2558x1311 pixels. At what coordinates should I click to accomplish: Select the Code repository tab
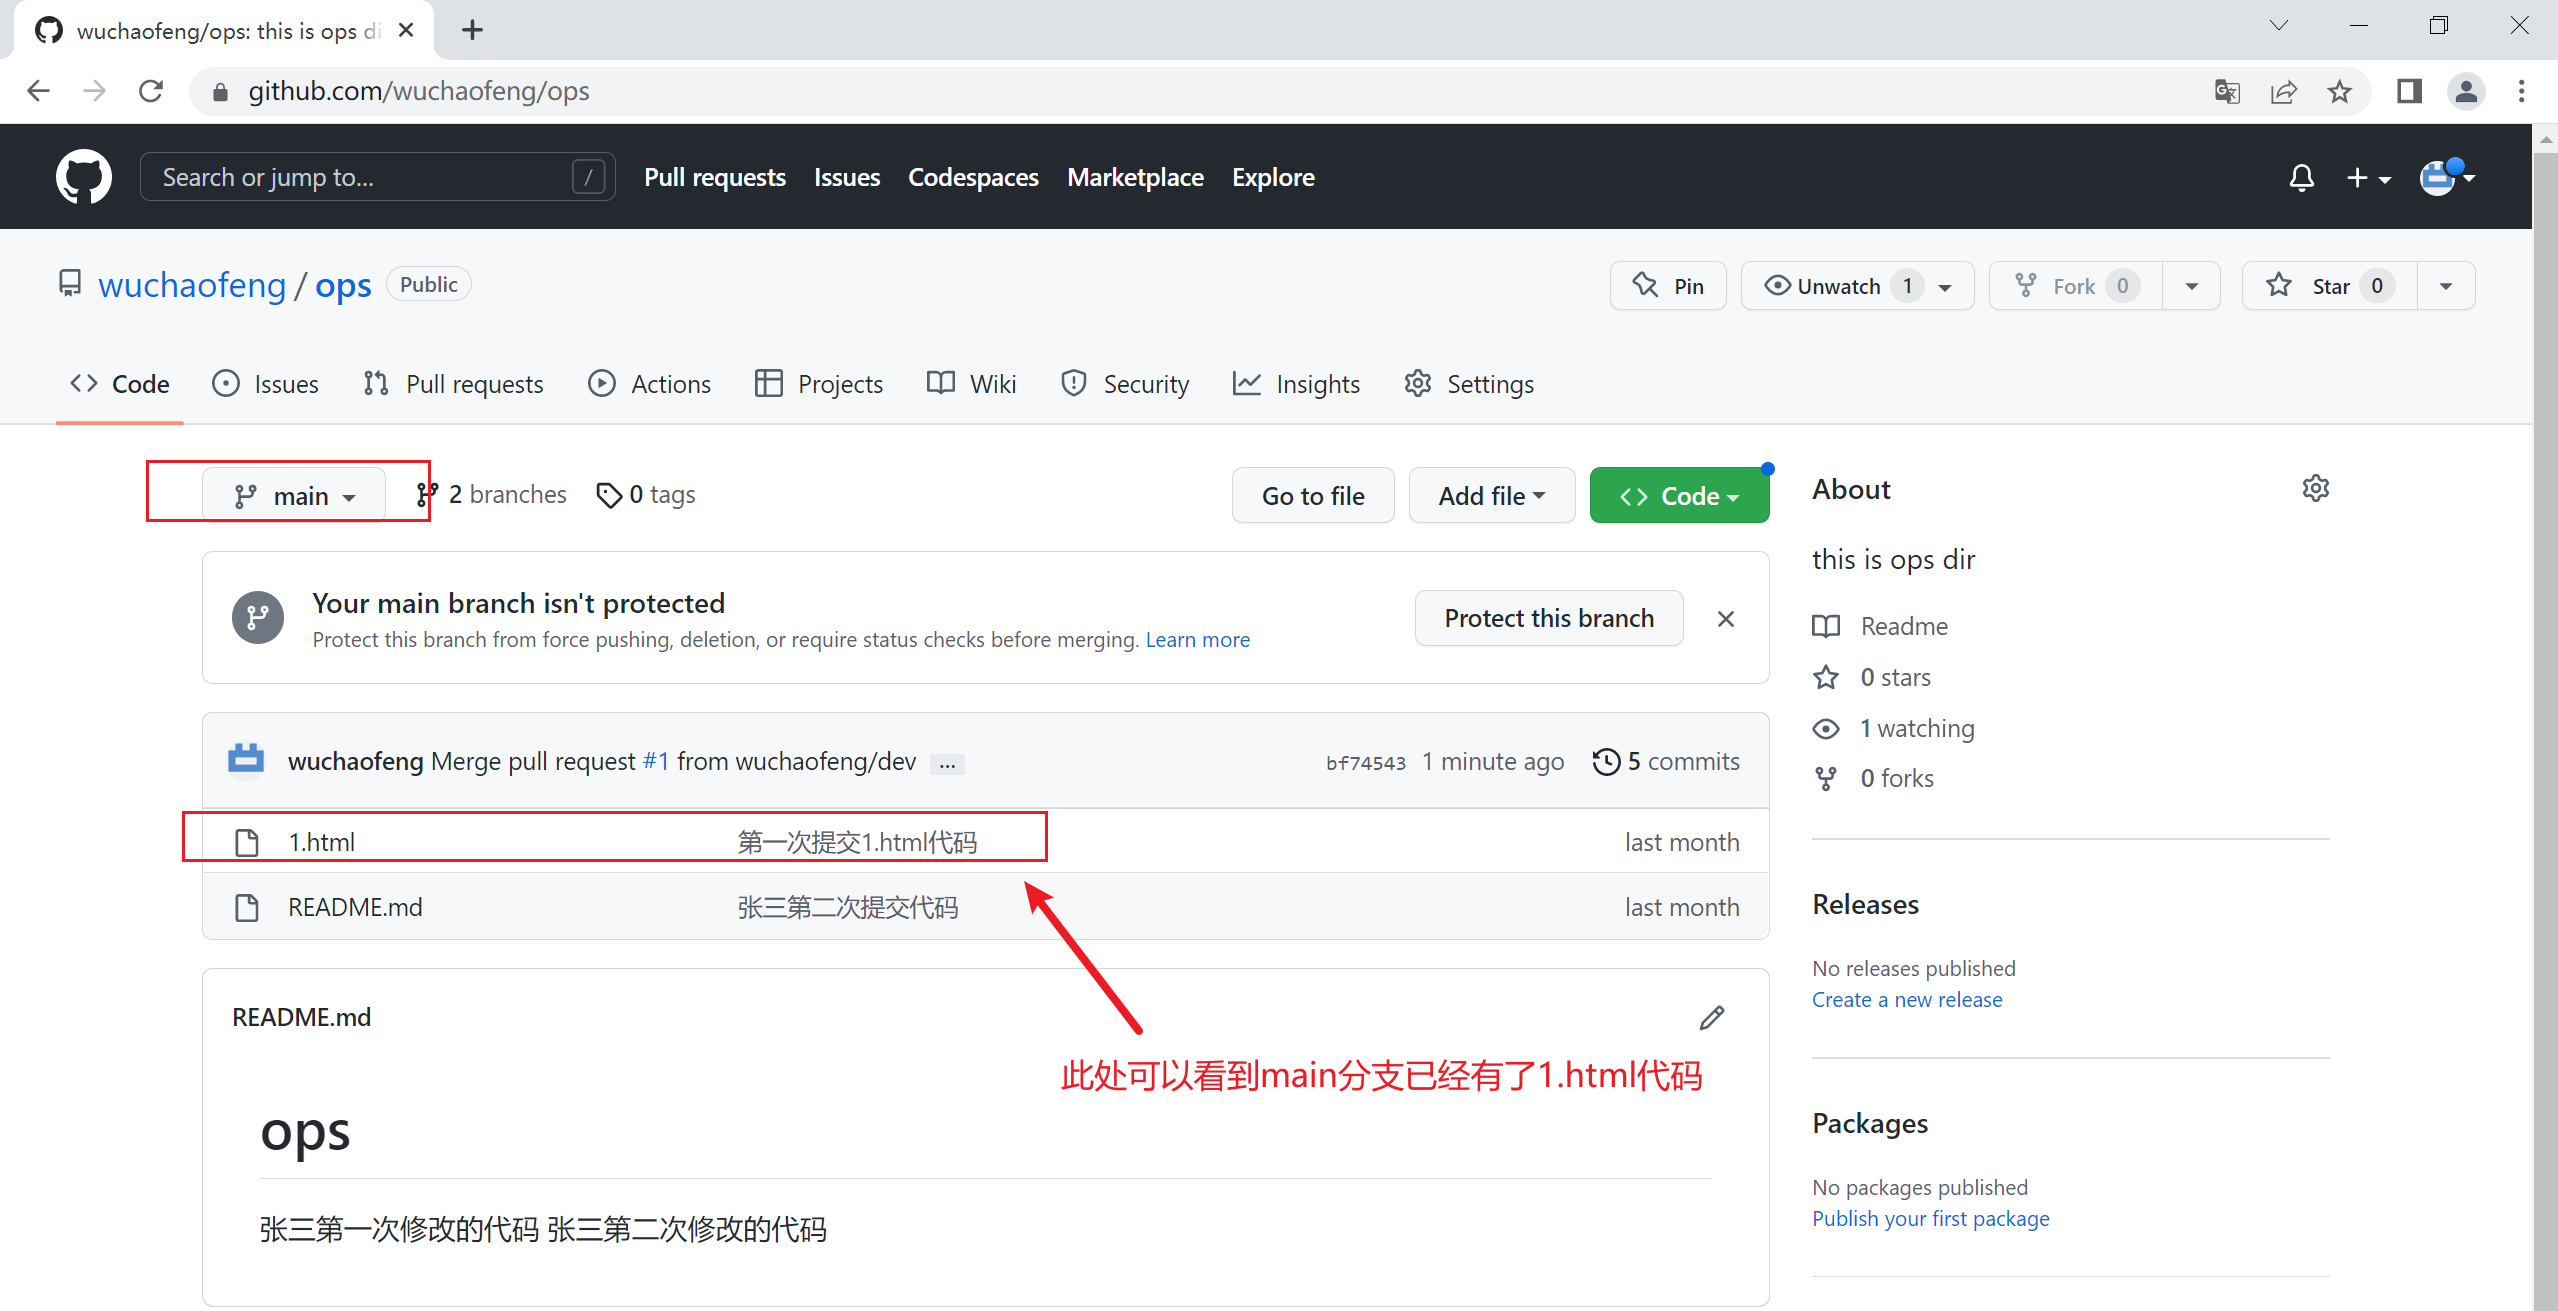120,384
